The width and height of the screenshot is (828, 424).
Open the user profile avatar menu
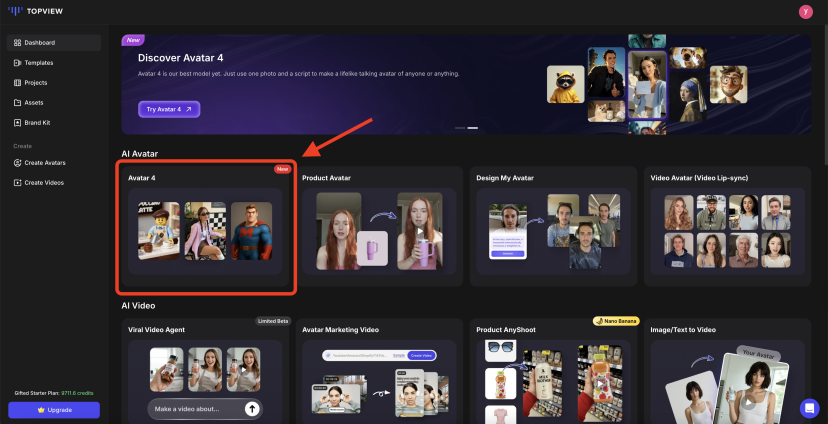806,11
